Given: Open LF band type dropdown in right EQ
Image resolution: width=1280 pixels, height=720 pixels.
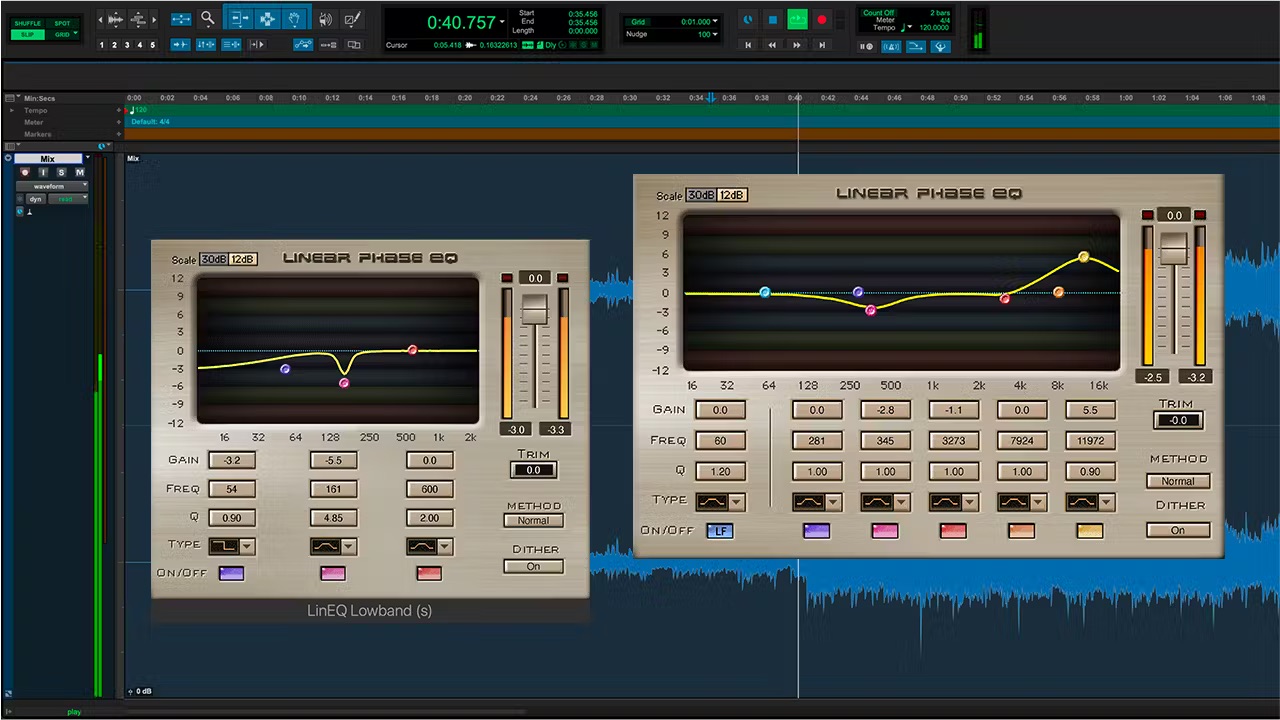Looking at the screenshot, I should 736,502.
